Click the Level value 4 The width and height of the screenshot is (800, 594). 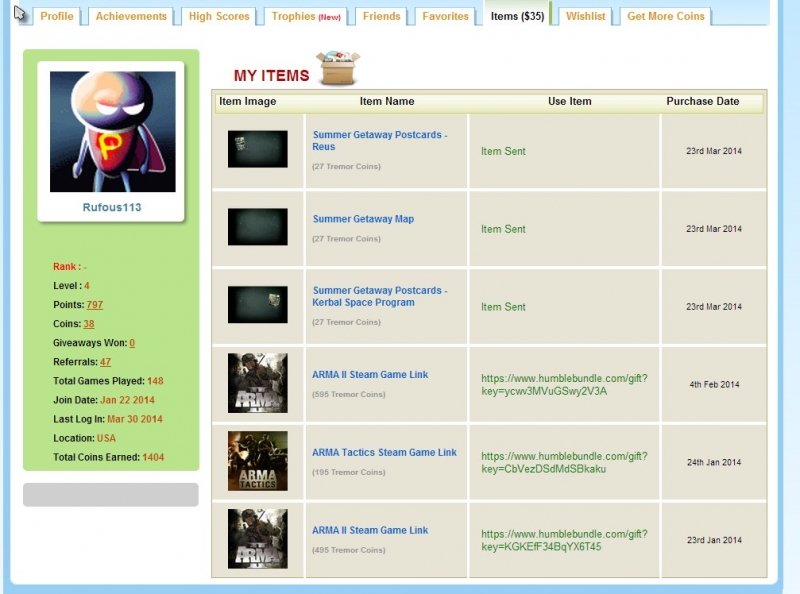pyautogui.click(x=87, y=286)
